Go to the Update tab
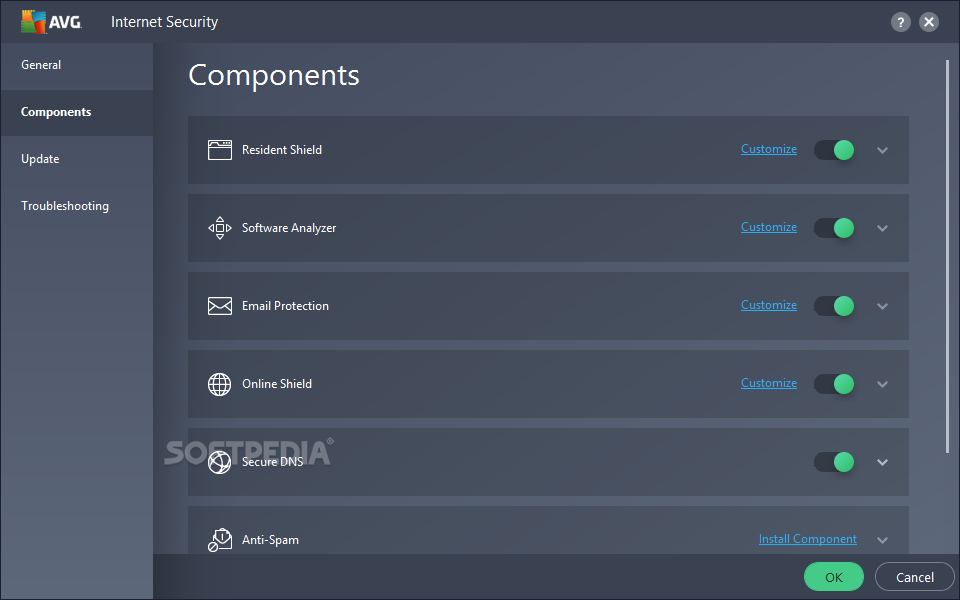The height and width of the screenshot is (600, 960). point(77,159)
